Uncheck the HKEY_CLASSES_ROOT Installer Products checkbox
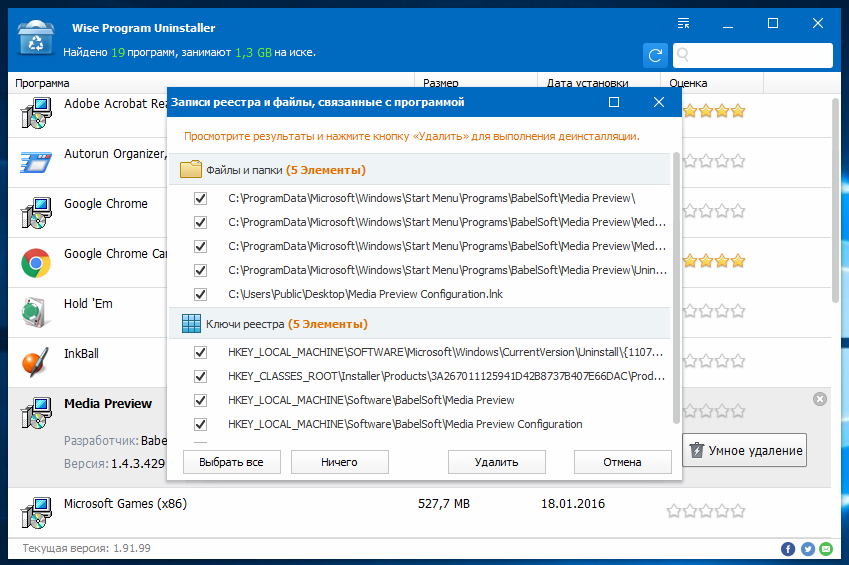This screenshot has width=849, height=565. (200, 376)
